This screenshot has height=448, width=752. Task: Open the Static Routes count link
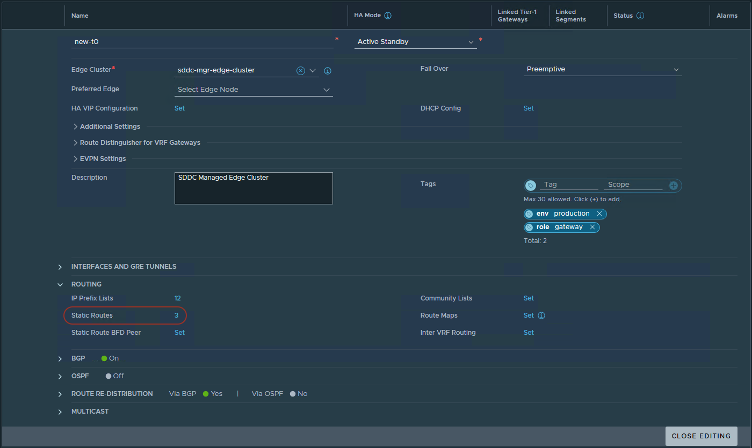click(x=177, y=315)
